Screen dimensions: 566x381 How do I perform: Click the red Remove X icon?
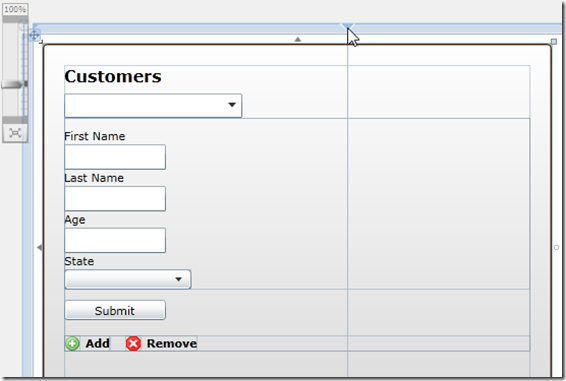click(x=133, y=343)
